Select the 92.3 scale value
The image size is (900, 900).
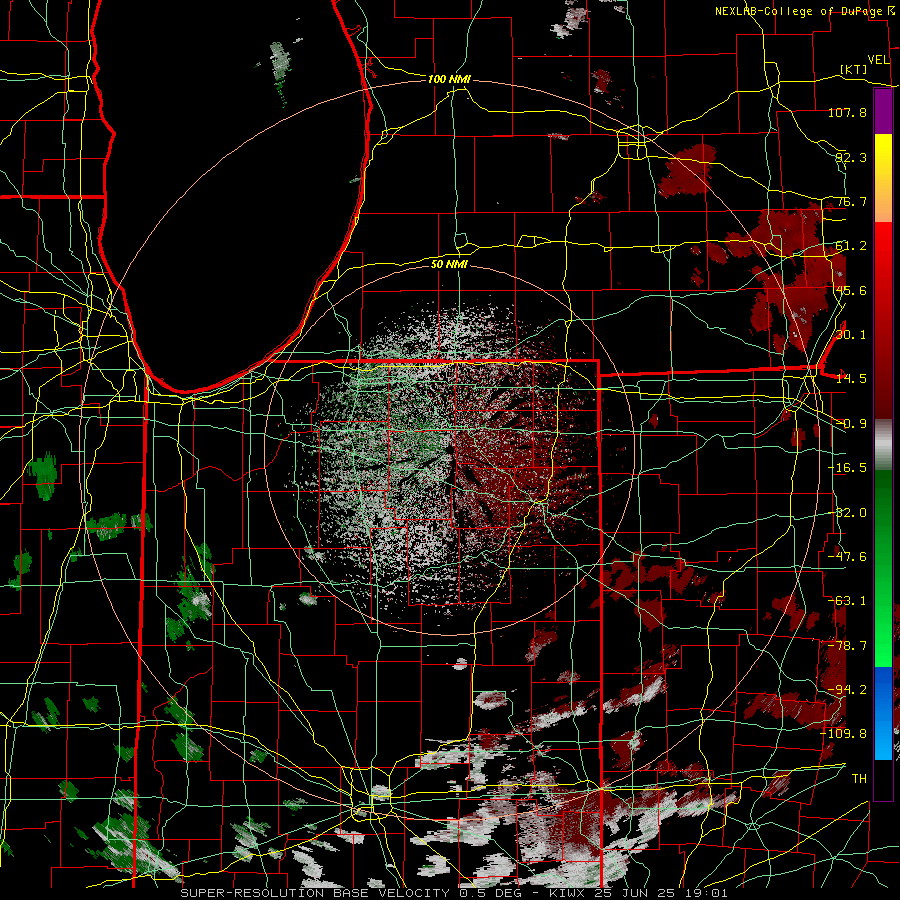(851, 157)
